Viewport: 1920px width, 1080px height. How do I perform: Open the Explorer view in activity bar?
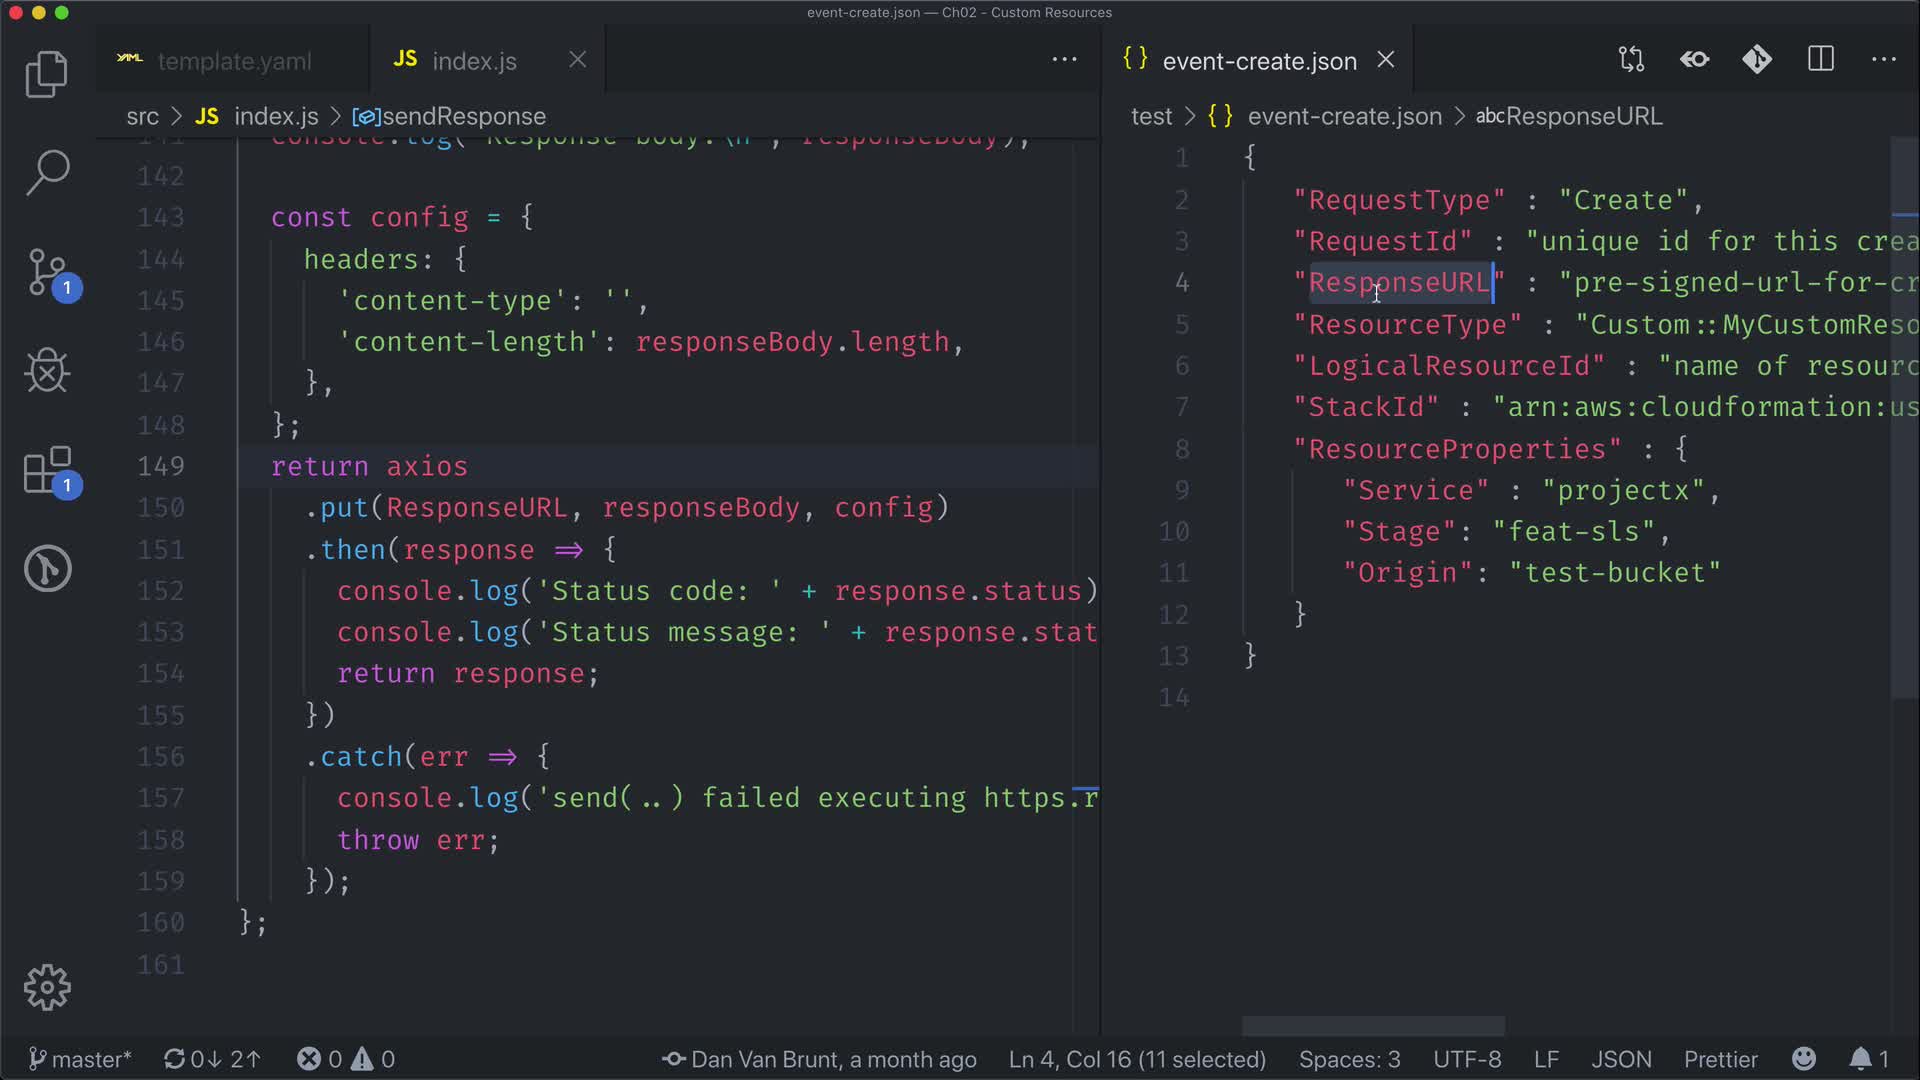46,75
